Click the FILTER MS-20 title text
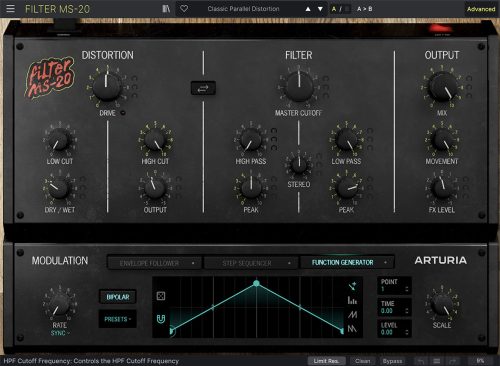500x366 pixels. 57,9
